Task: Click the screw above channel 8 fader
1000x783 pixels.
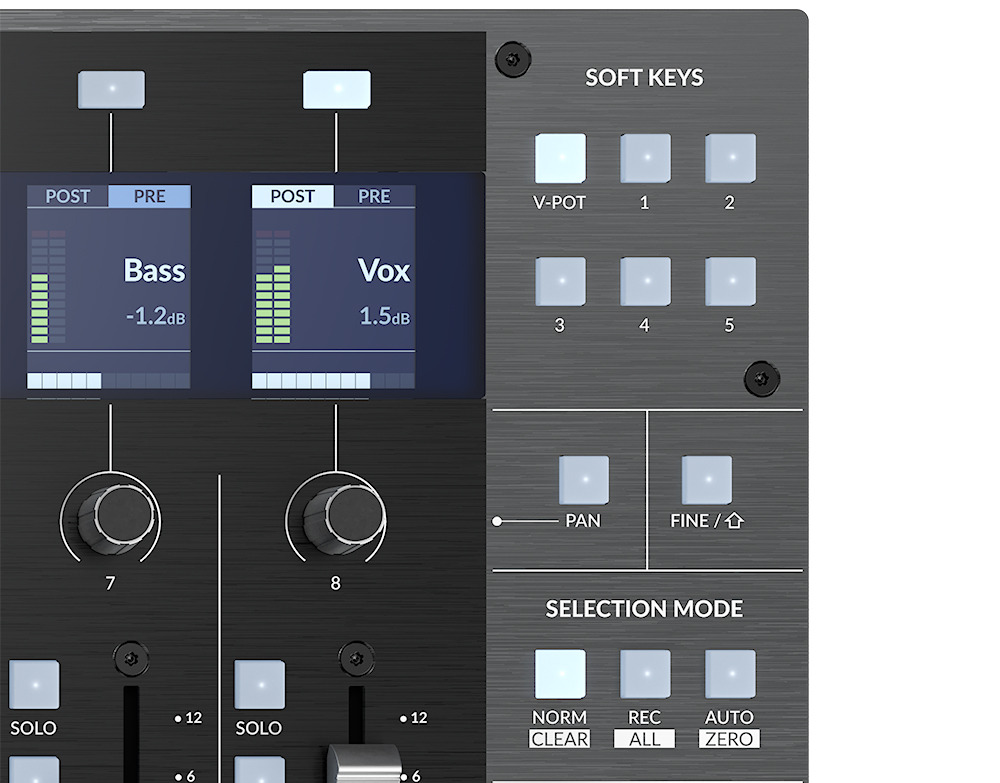Action: (x=357, y=659)
